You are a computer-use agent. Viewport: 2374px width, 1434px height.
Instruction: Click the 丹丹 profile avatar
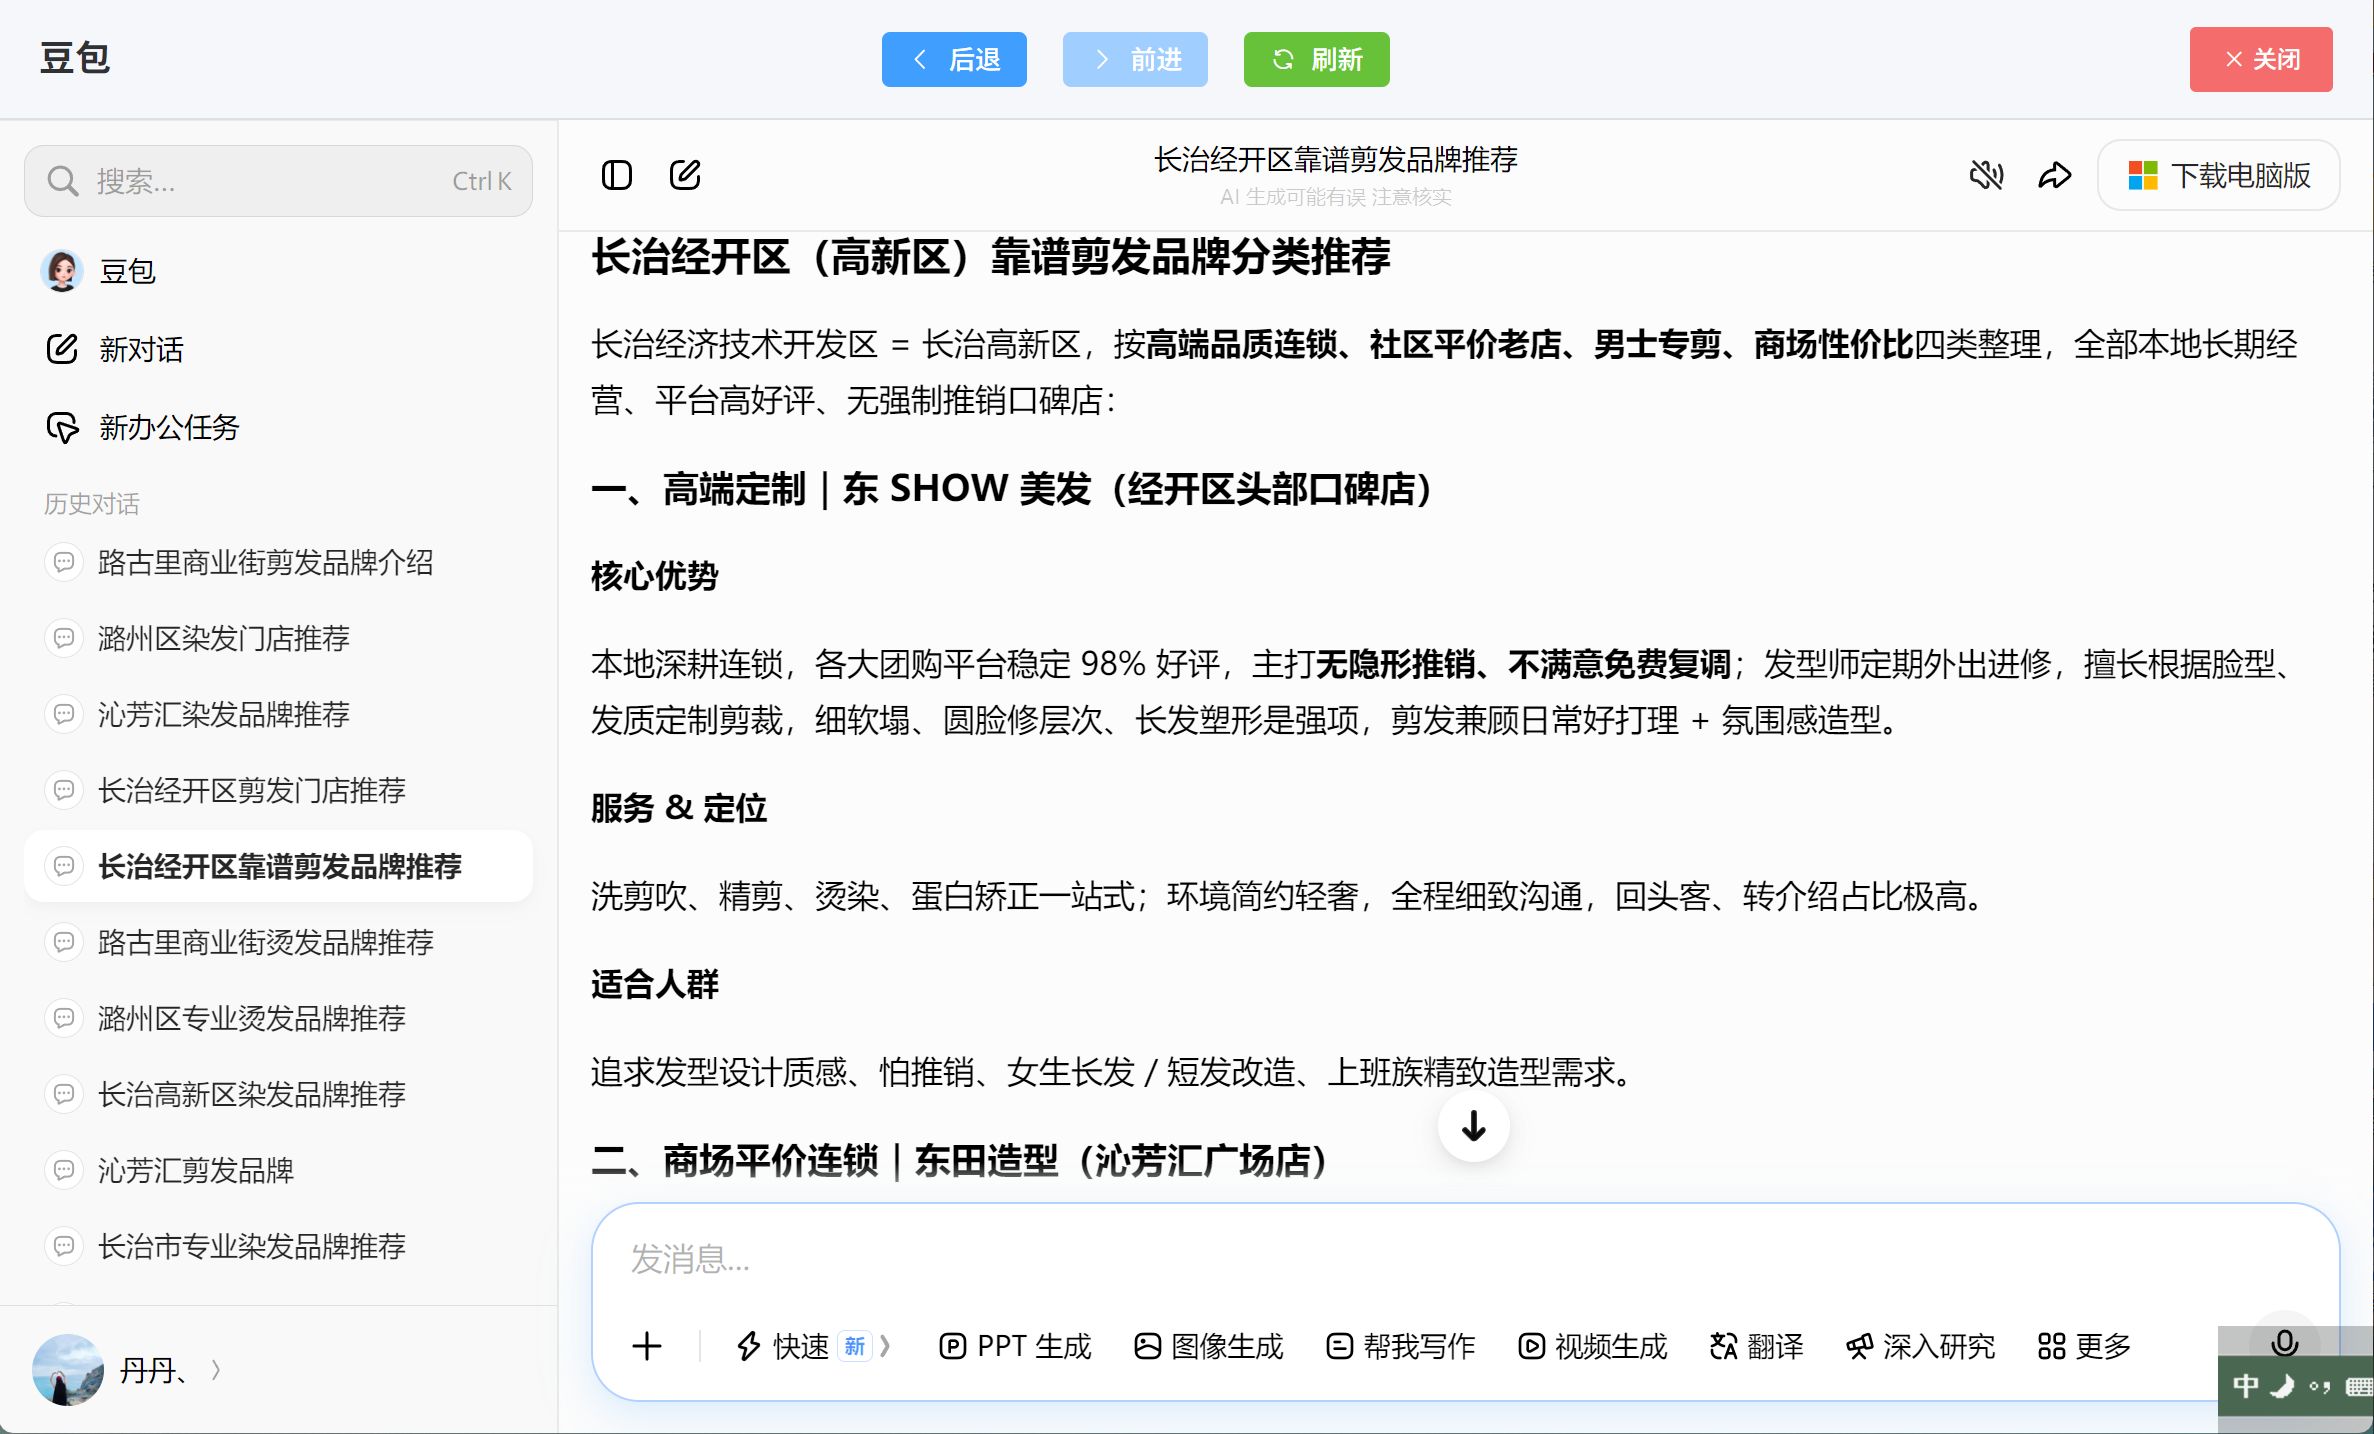tap(68, 1370)
